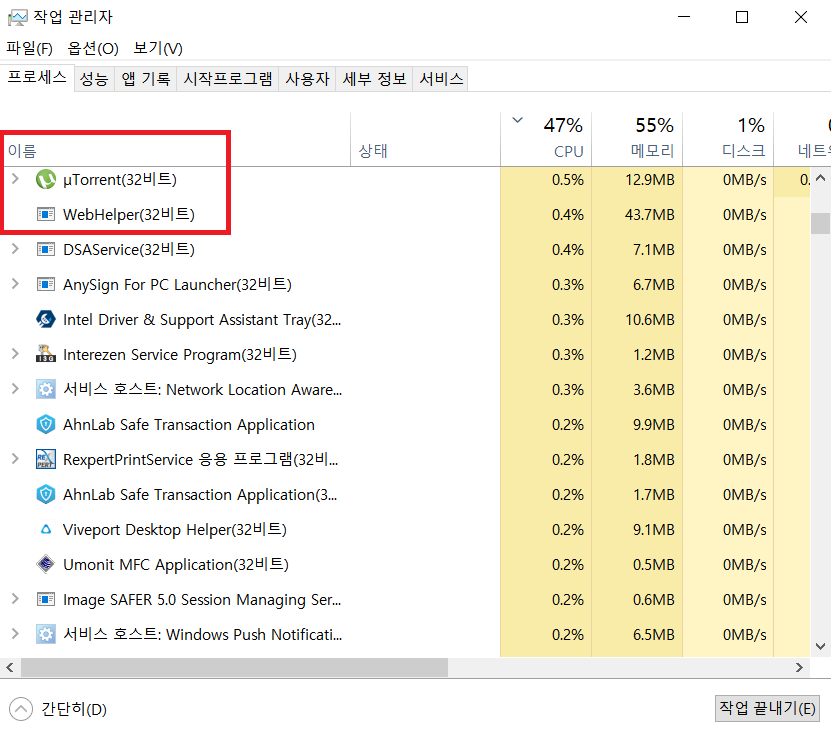Click the 12.9MB memory value for µTorrent
Screen dimensions: 831x736
pos(650,180)
